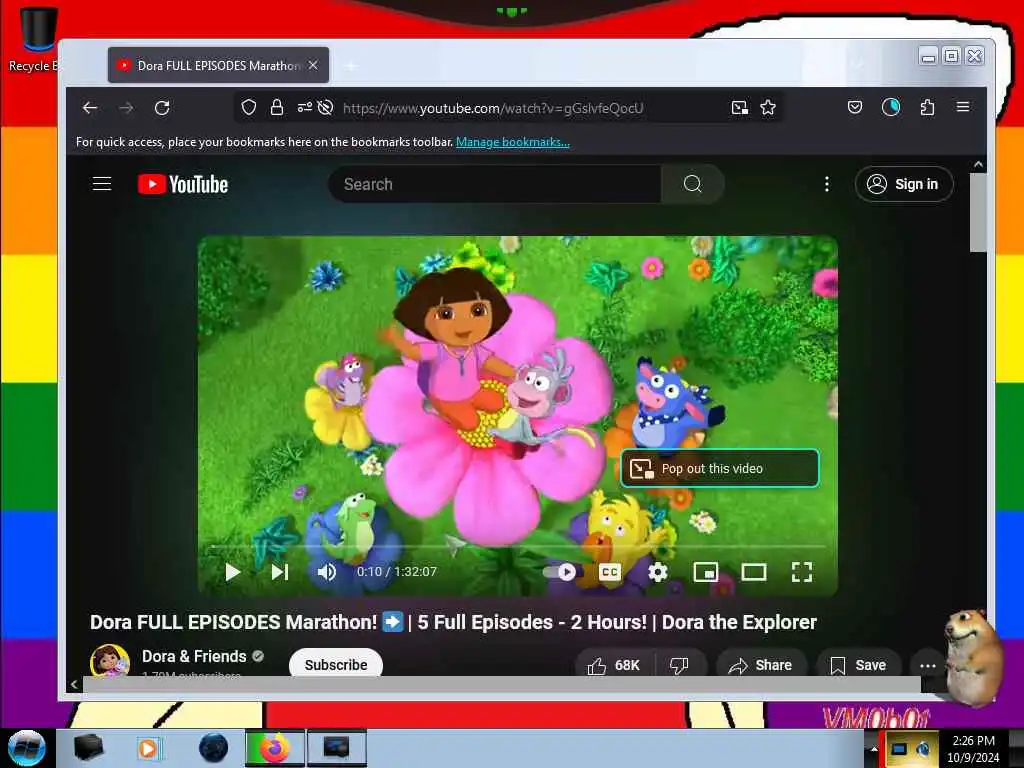
Task: Open the Pocket save icon in the toolbar
Action: click(855, 107)
